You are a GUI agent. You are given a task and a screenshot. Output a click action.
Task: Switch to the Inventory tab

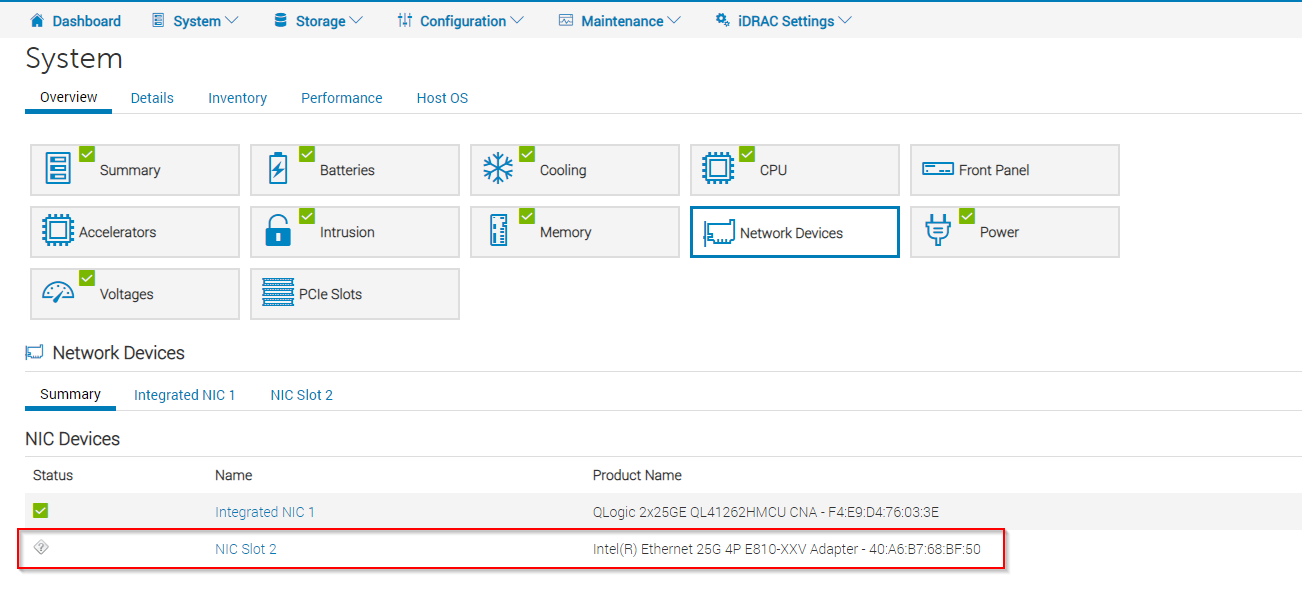237,97
